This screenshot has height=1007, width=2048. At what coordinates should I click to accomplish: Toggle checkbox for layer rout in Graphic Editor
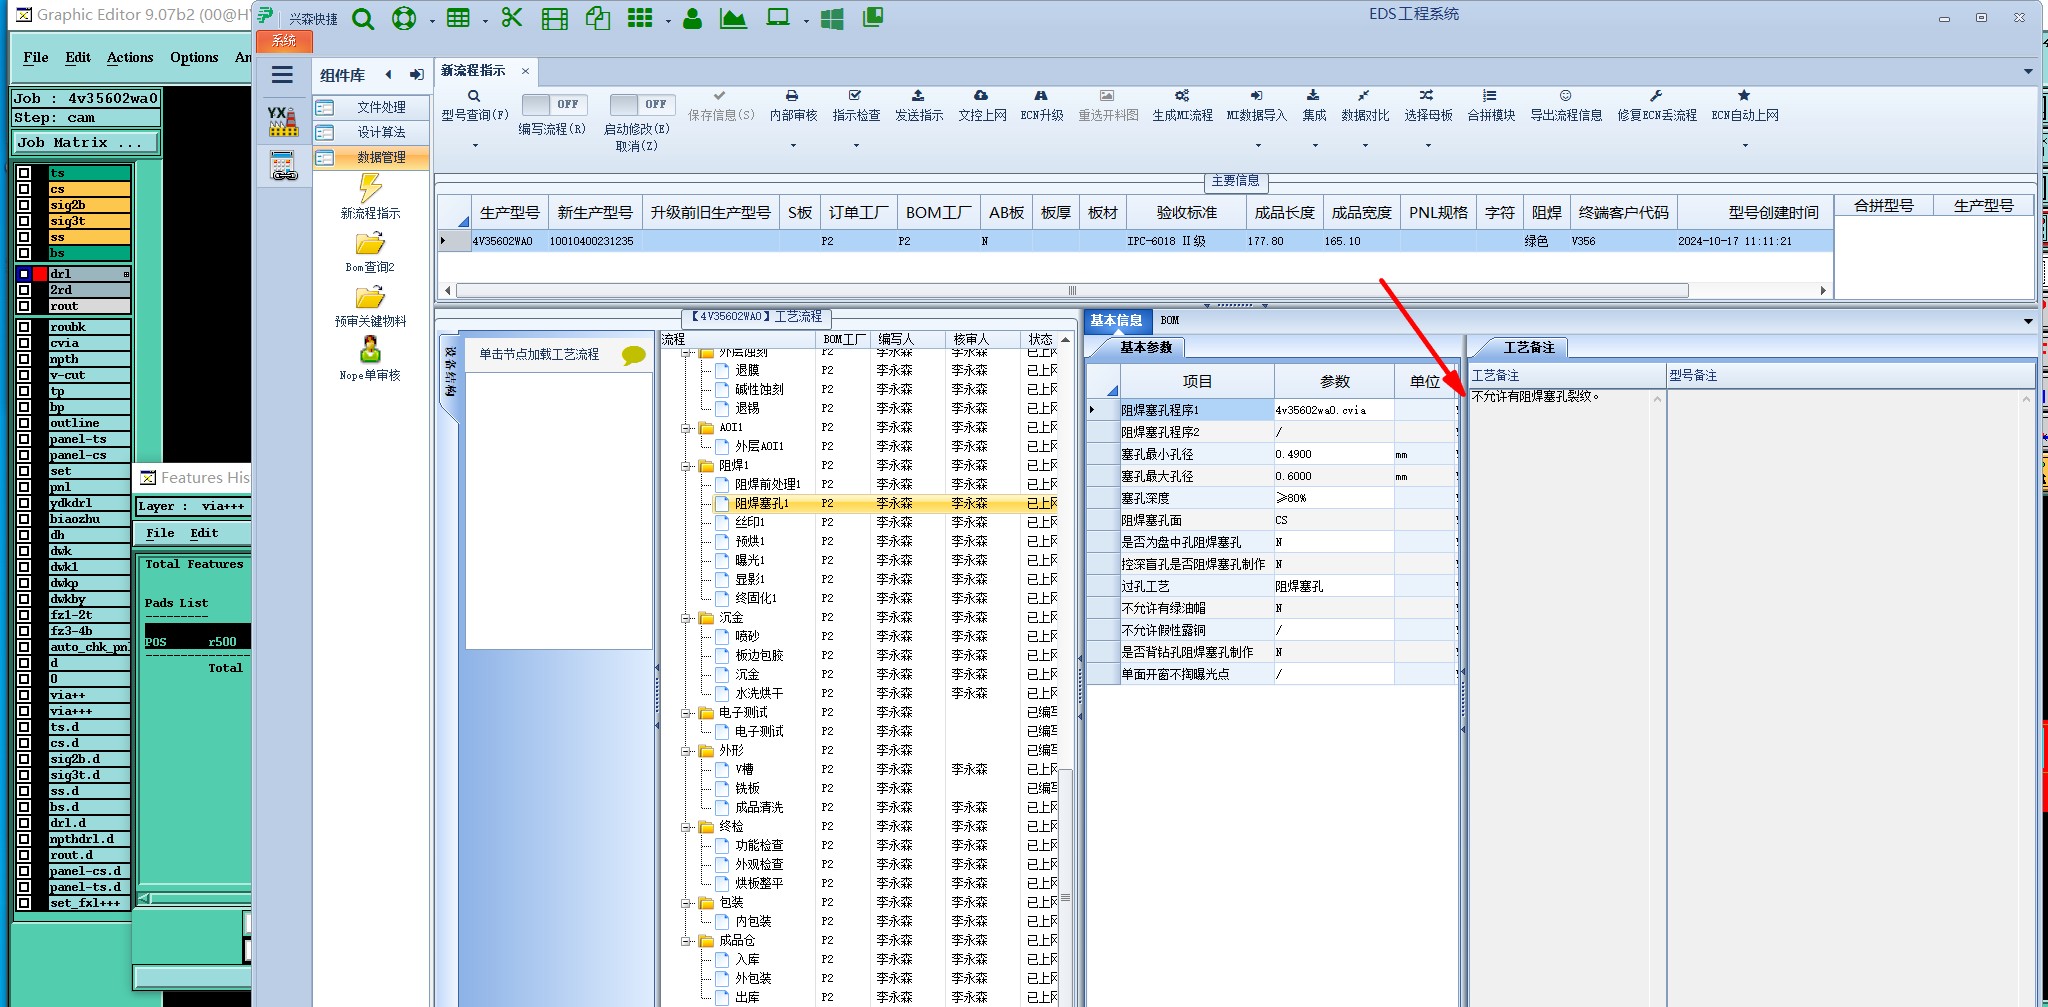pyautogui.click(x=24, y=306)
